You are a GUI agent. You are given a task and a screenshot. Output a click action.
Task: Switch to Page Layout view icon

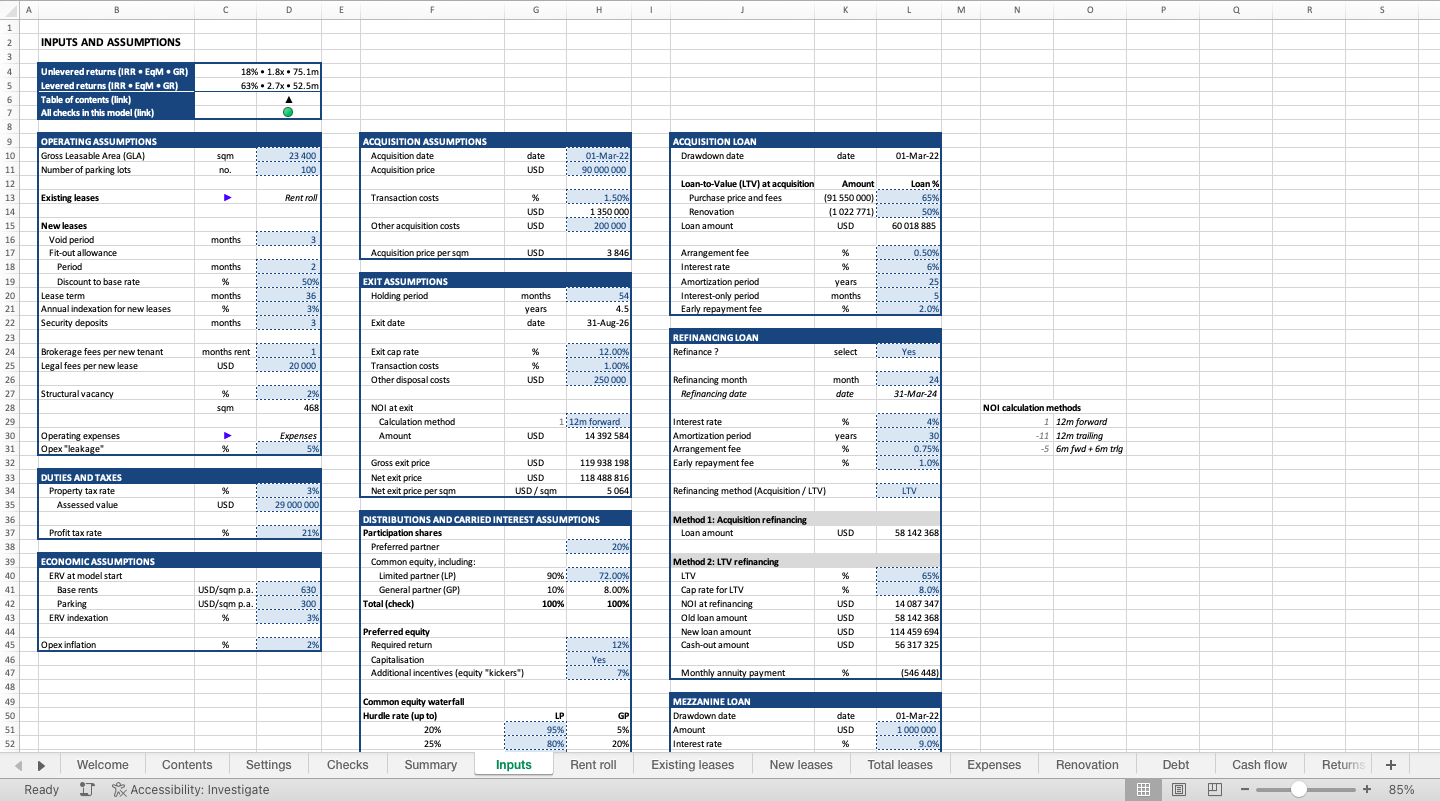click(x=1179, y=789)
